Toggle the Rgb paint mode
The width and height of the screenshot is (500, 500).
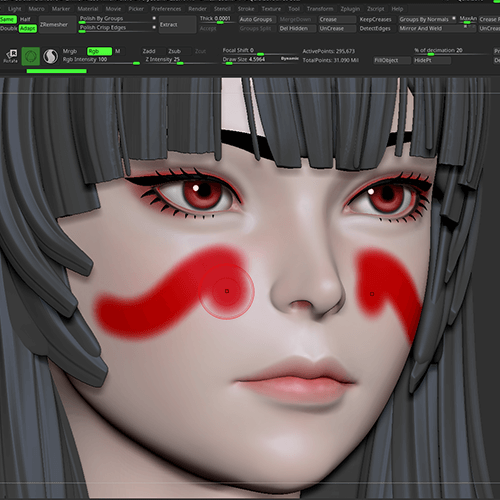coord(99,51)
